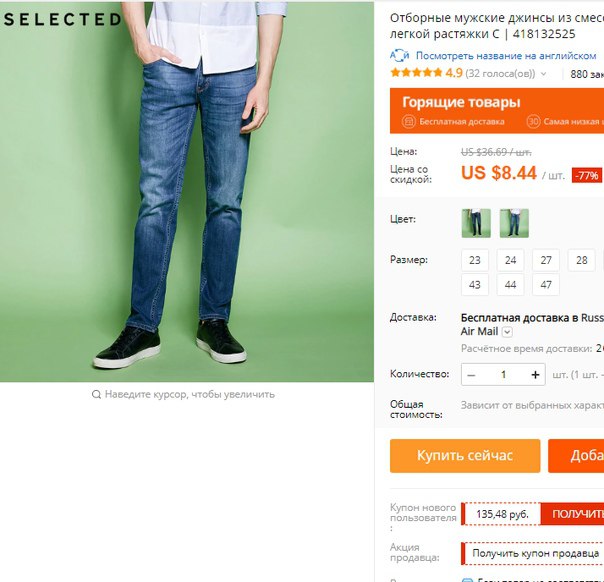The width and height of the screenshot is (604, 582).
Task: Click the quantity input field
Action: click(x=503, y=375)
